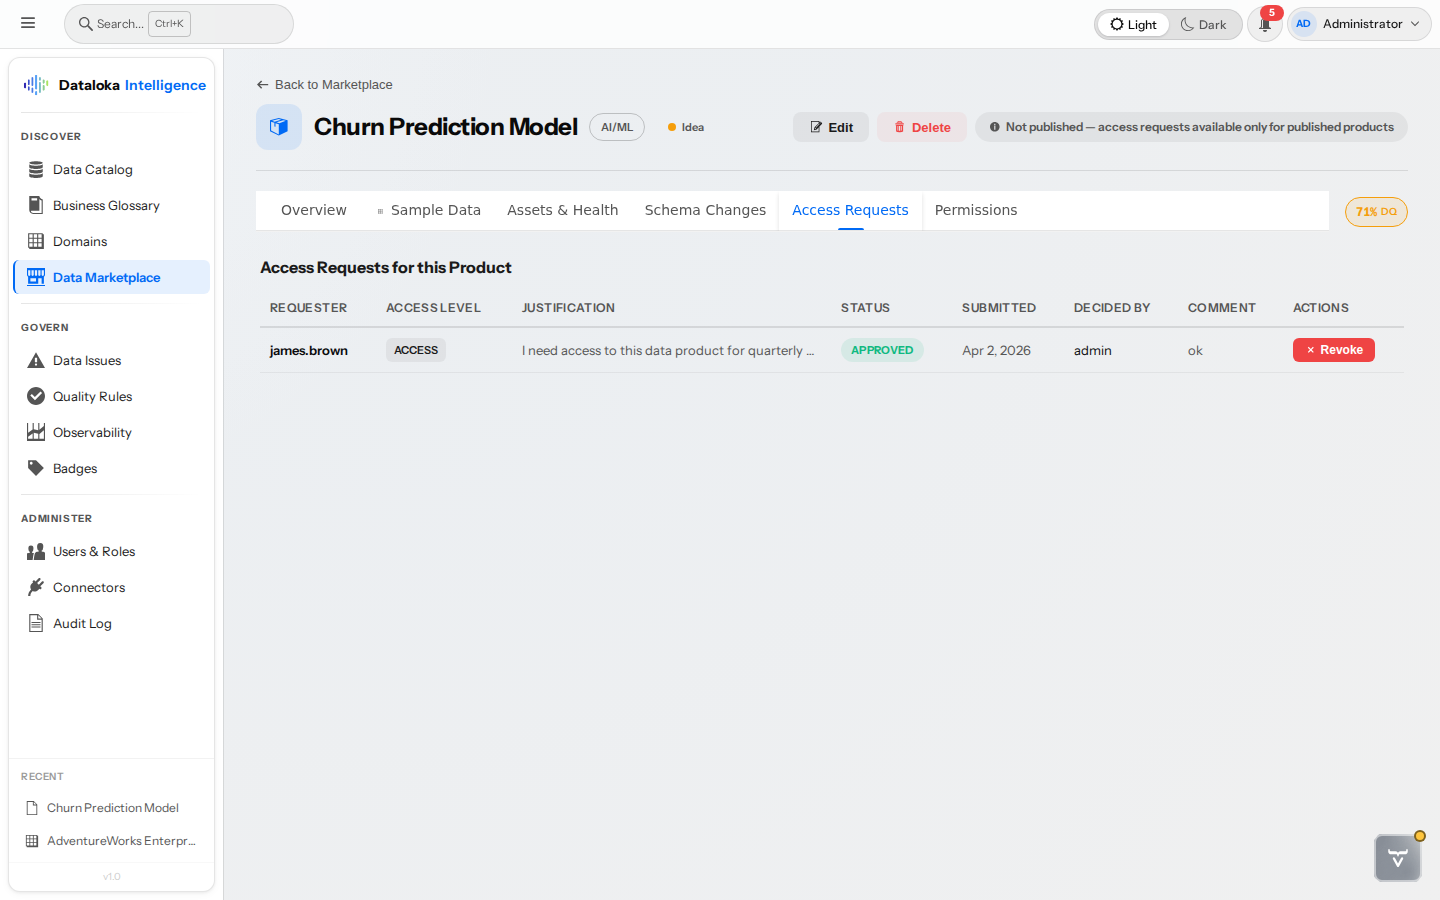Expand the Administrator account dropdown

(x=1359, y=23)
